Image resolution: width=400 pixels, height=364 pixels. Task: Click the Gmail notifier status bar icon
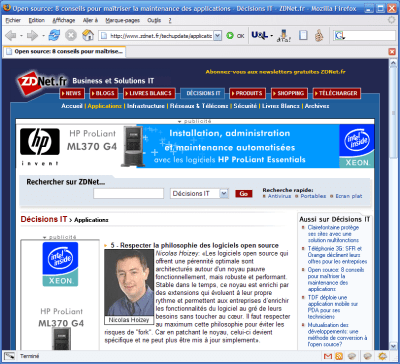[327, 356]
